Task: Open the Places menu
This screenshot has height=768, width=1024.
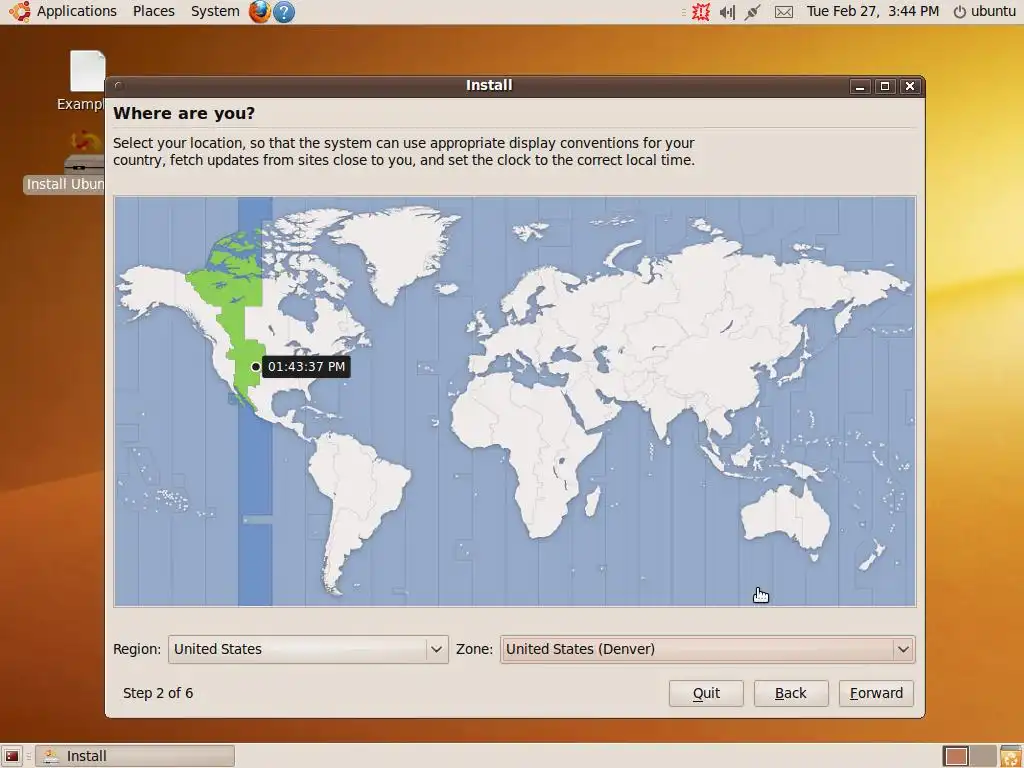Action: (153, 11)
